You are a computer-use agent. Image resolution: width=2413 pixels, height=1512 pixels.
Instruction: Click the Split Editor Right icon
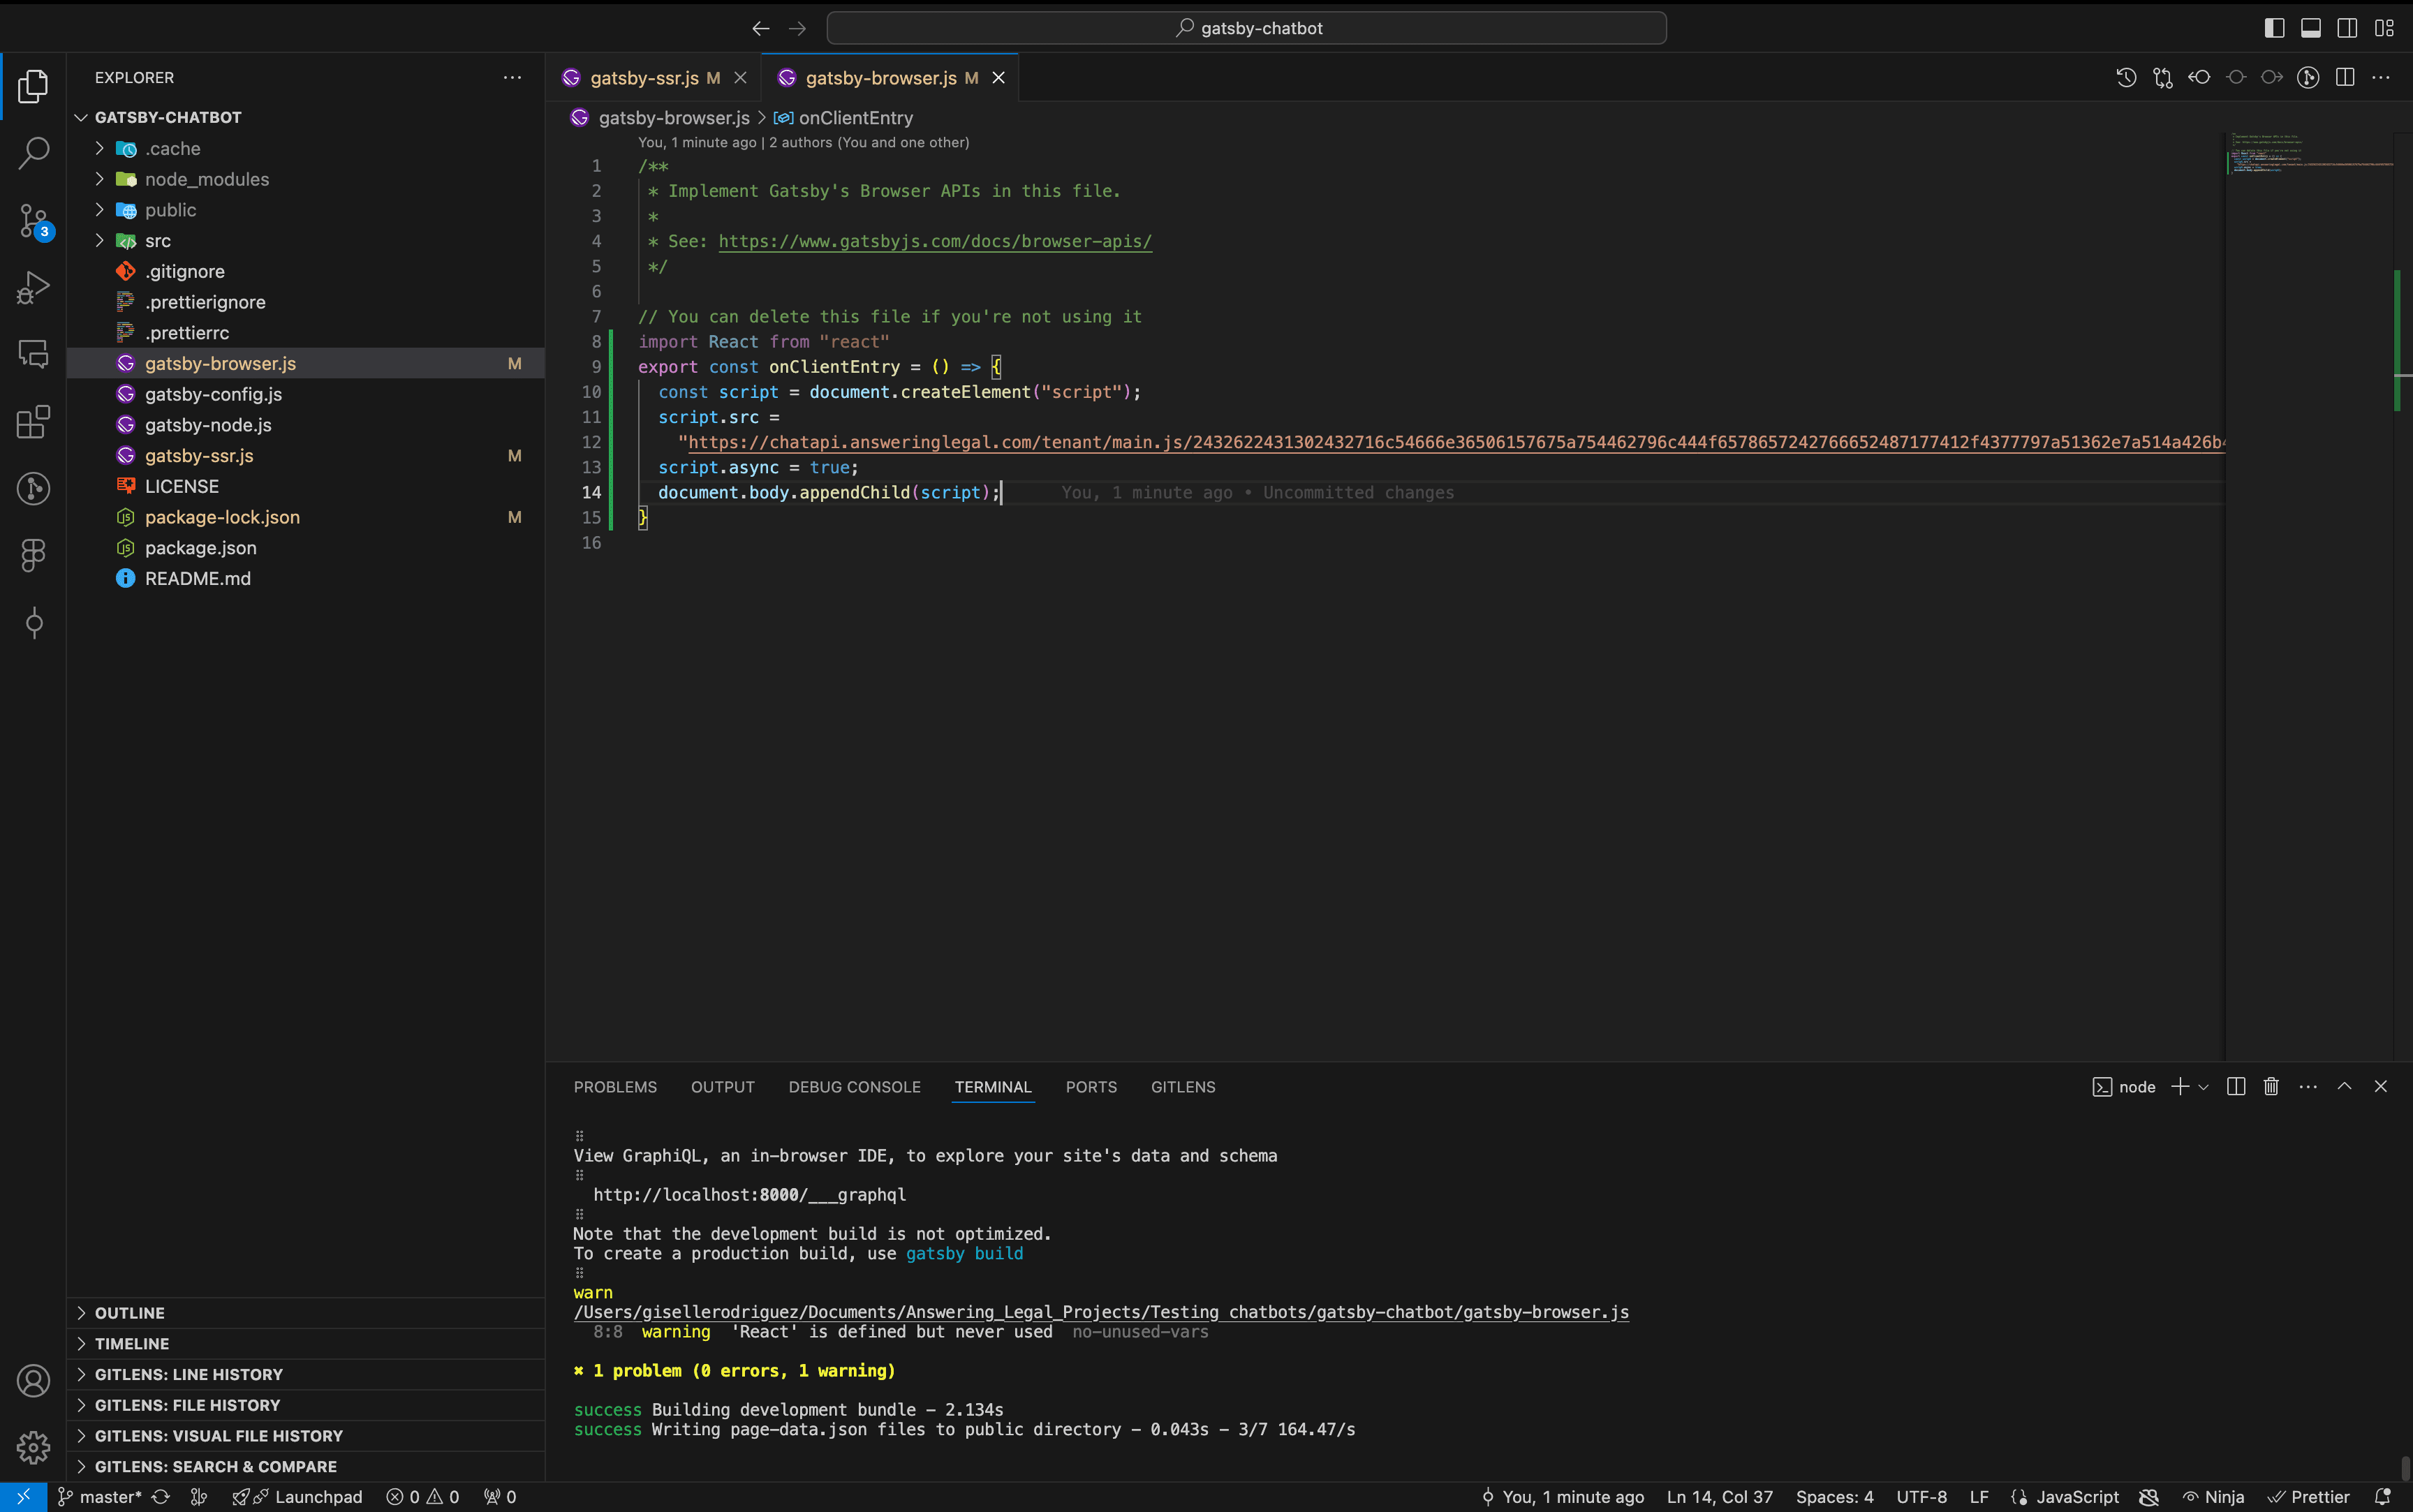[2345, 77]
